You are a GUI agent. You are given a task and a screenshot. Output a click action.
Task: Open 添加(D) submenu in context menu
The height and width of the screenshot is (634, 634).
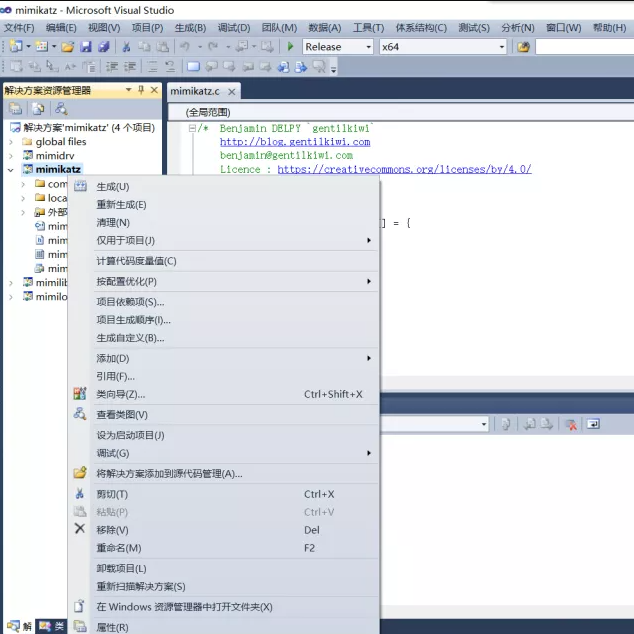[x=224, y=358]
